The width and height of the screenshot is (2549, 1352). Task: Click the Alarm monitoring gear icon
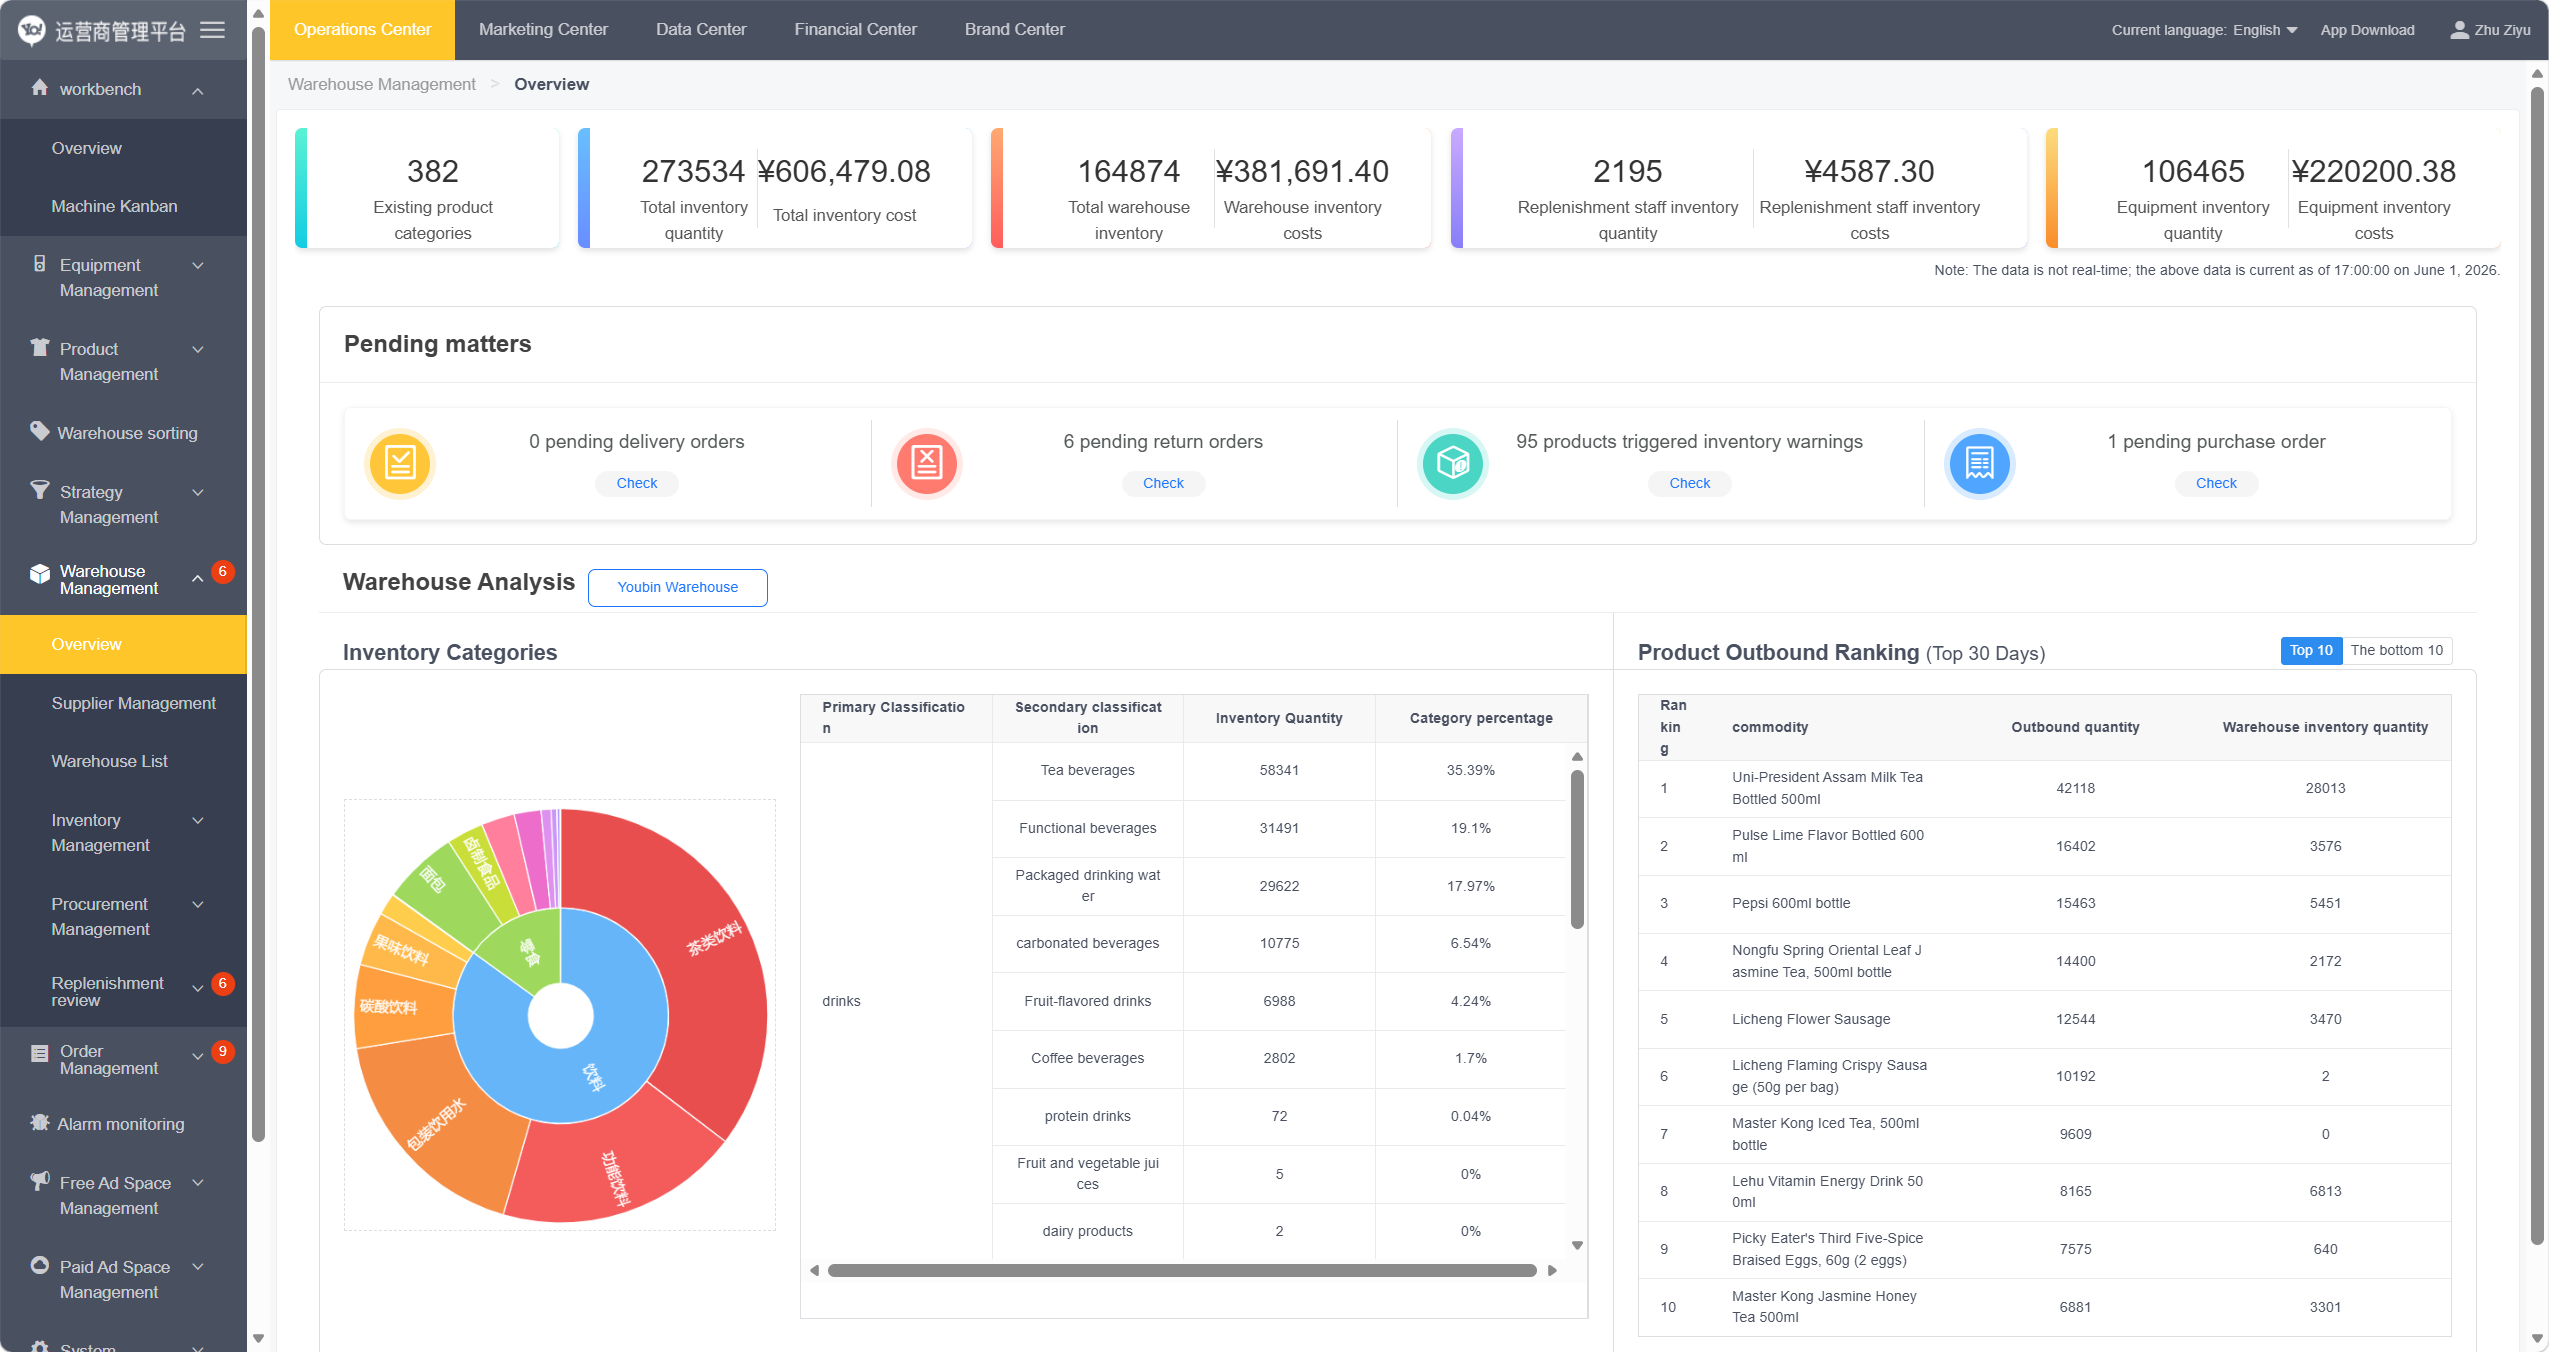point(39,1122)
